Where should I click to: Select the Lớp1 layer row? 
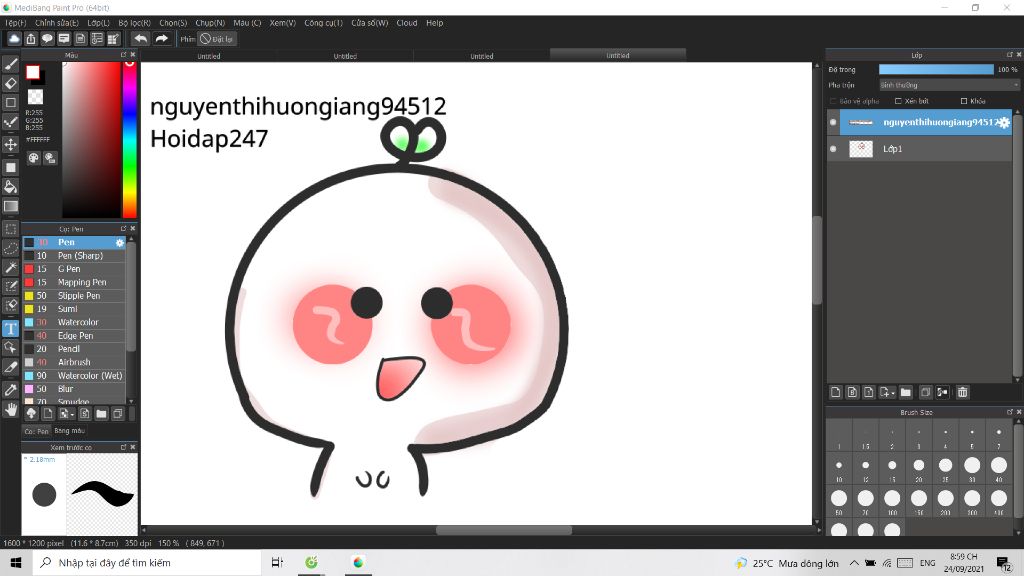(x=920, y=149)
